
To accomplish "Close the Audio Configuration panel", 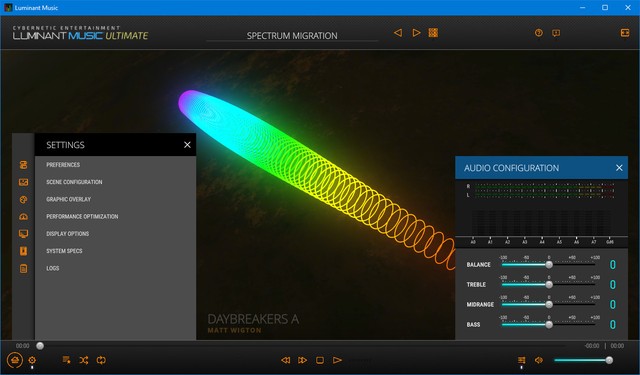I will [619, 168].
